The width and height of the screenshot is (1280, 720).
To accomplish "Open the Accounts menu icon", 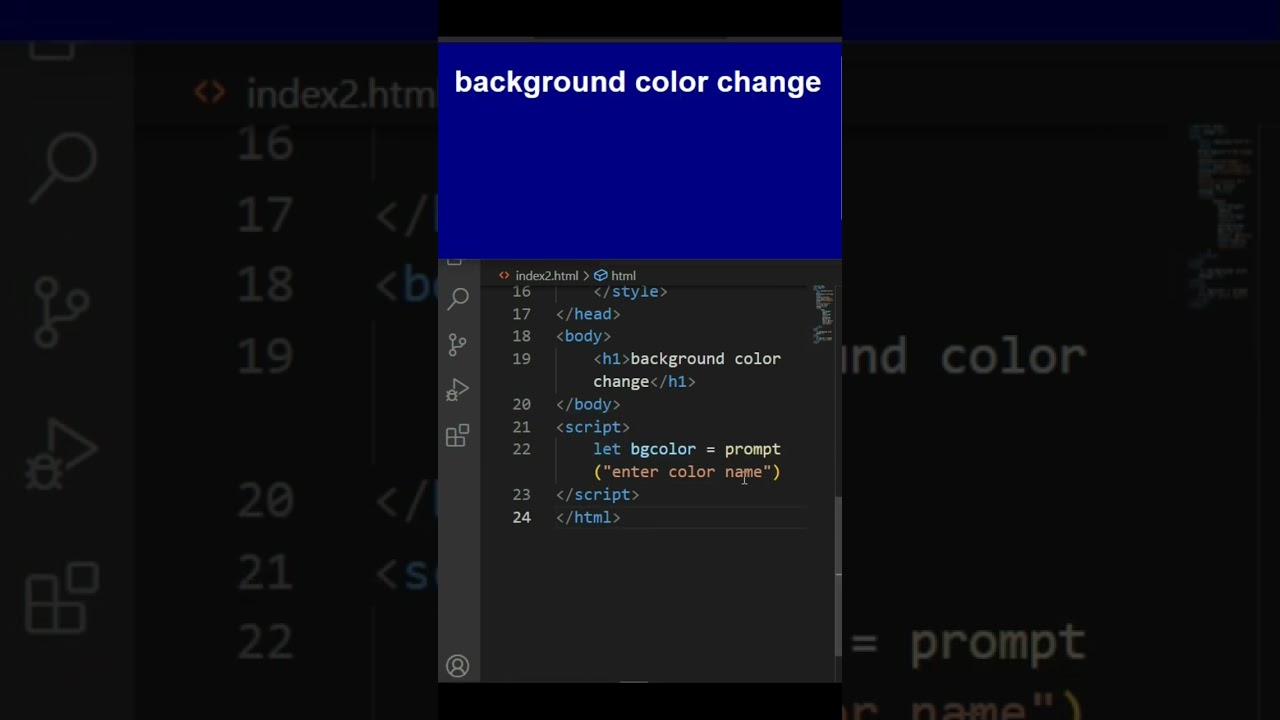I will tap(458, 666).
